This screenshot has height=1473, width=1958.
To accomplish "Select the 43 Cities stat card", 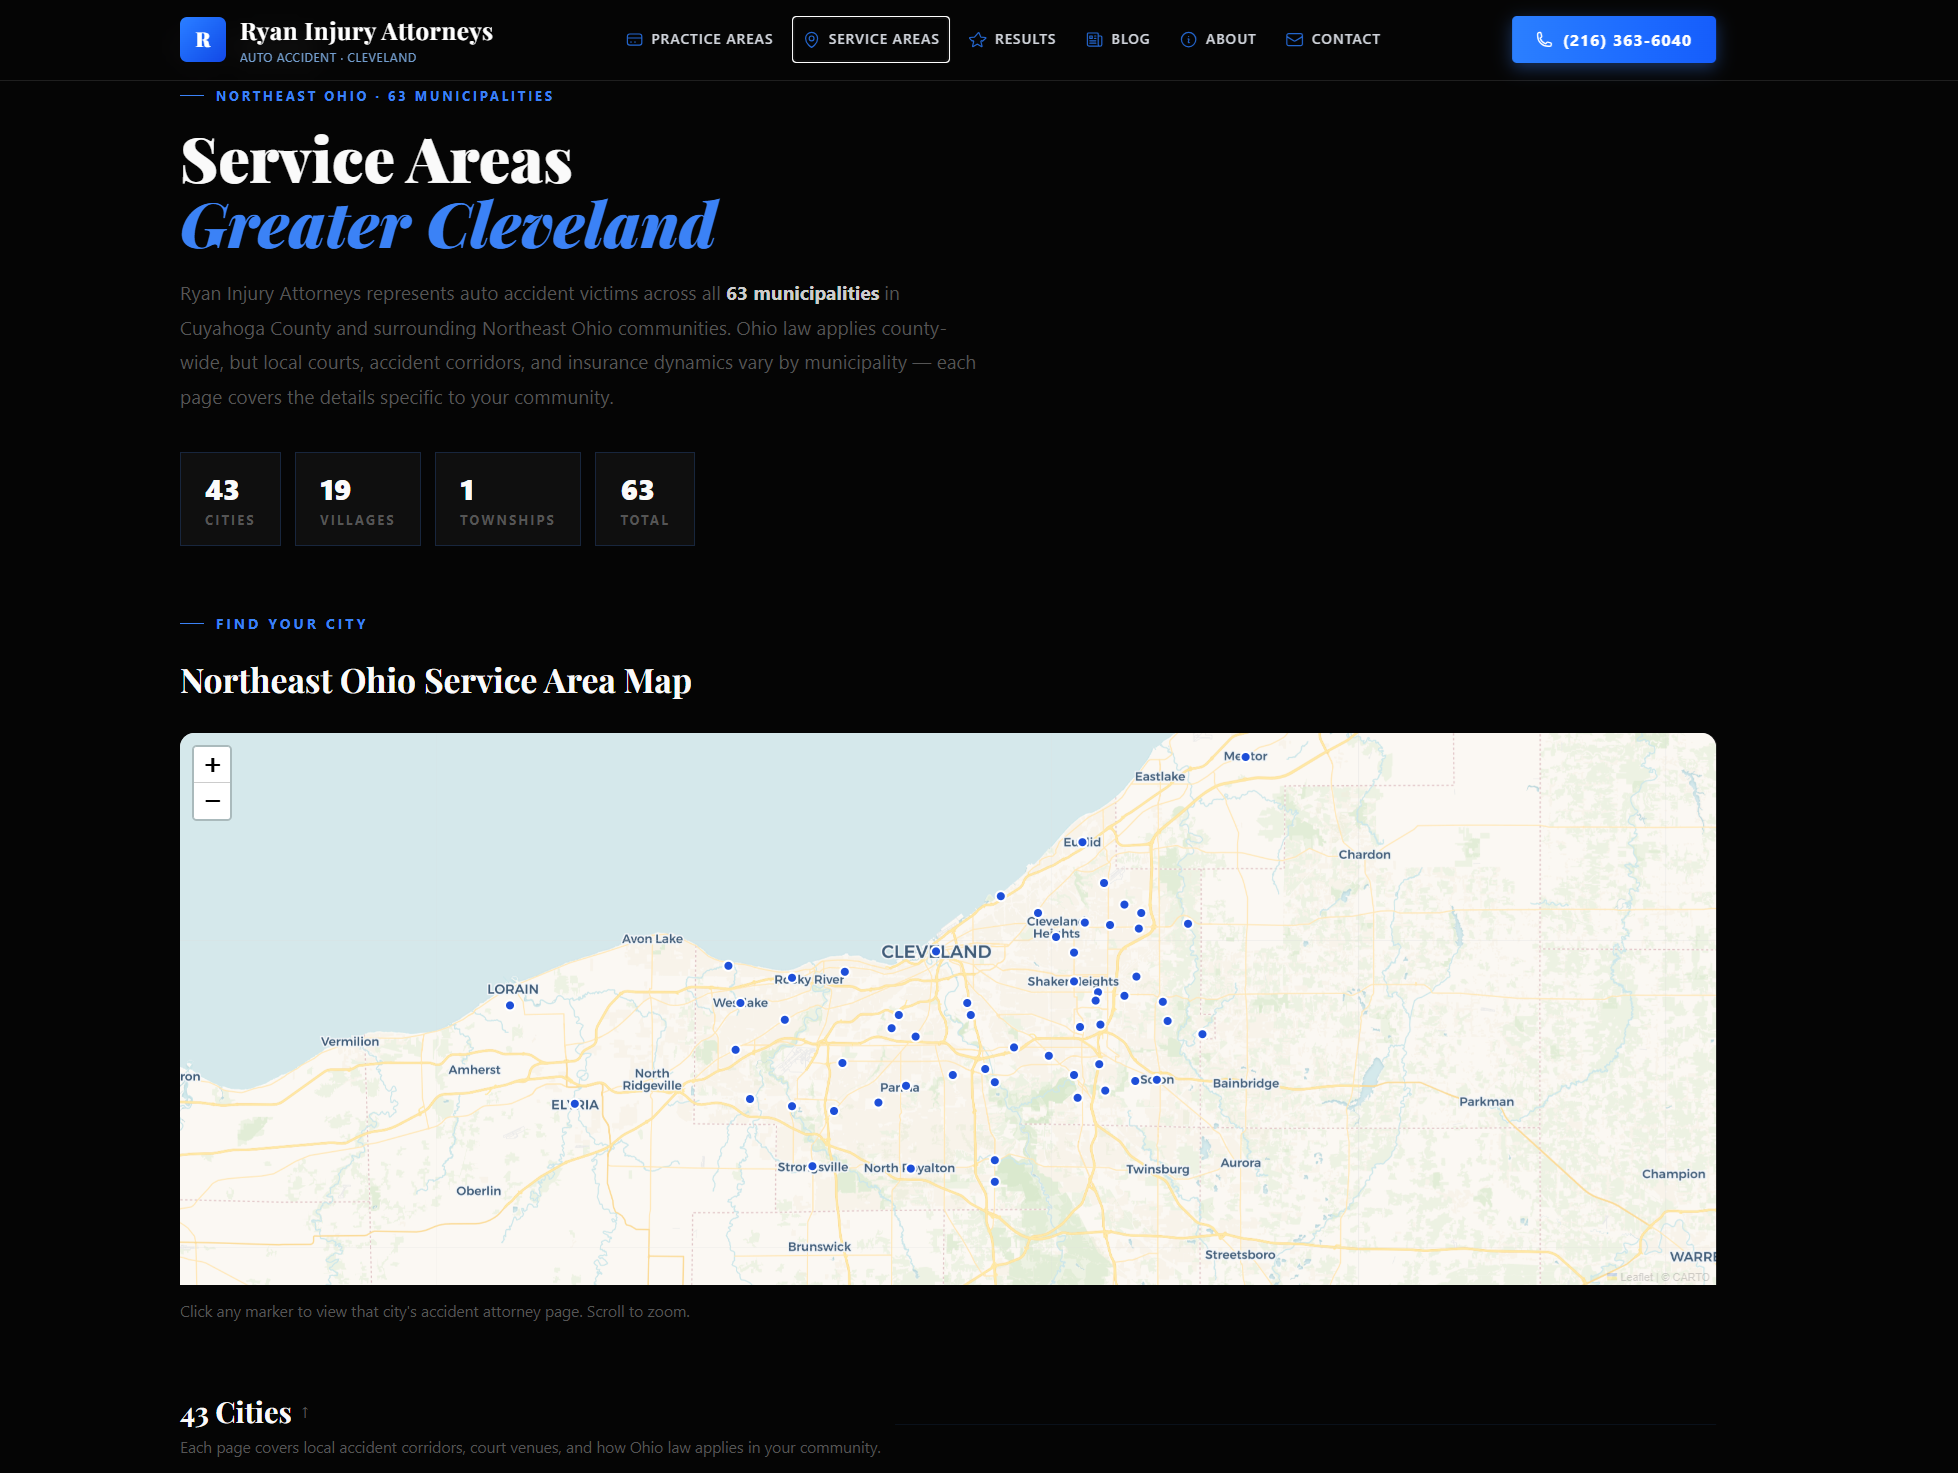I will point(230,499).
